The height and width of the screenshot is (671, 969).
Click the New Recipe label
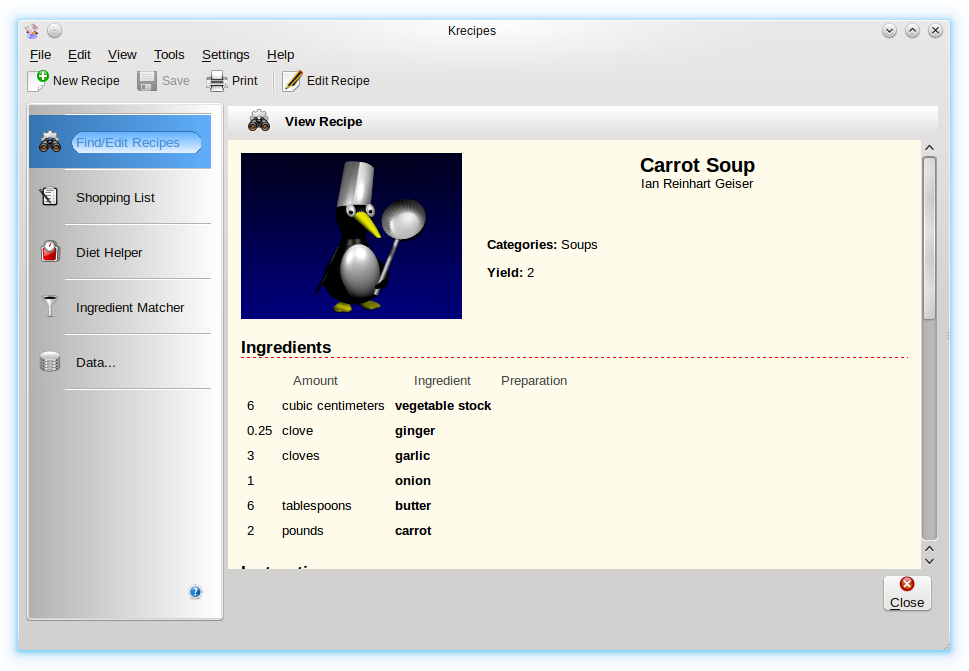(x=86, y=81)
